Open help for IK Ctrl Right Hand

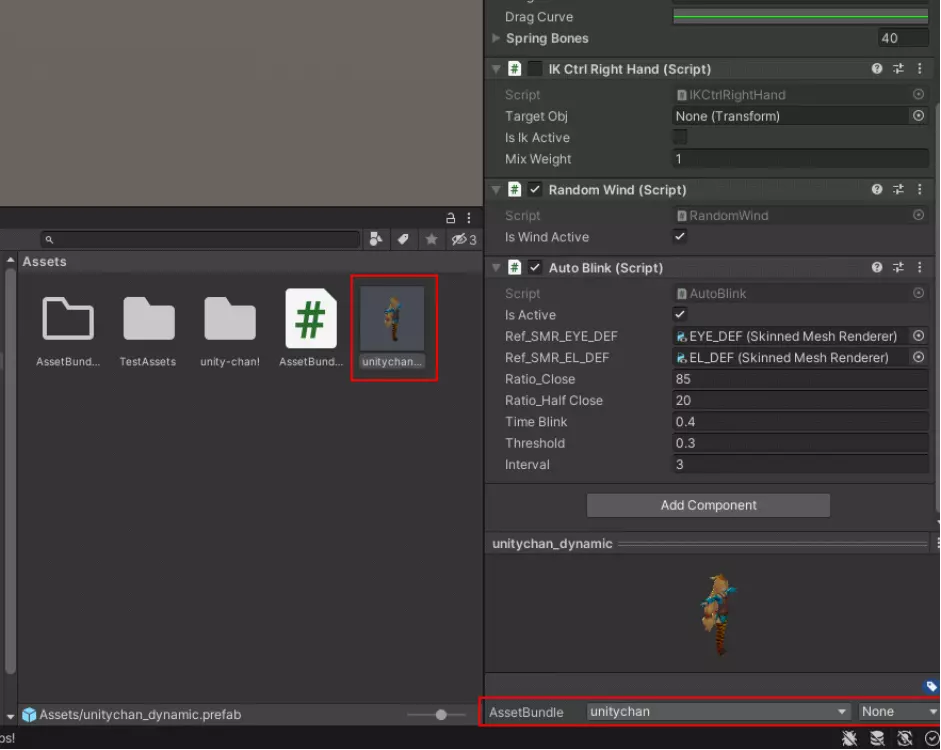[x=877, y=69]
